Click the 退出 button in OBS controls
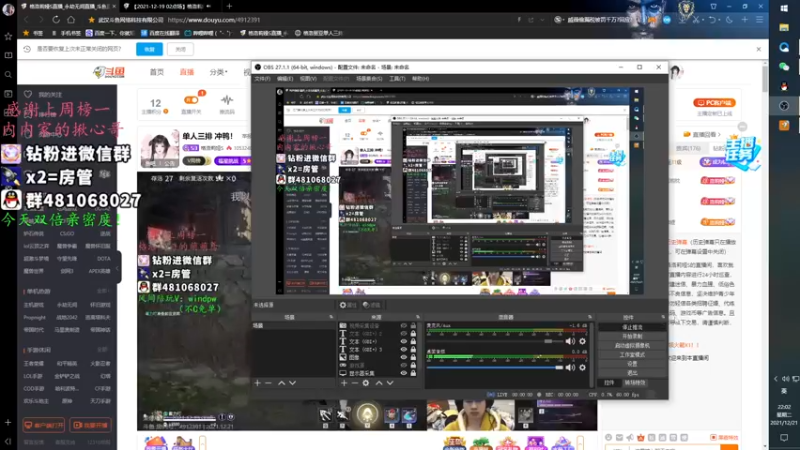The height and width of the screenshot is (450, 800). 632,373
